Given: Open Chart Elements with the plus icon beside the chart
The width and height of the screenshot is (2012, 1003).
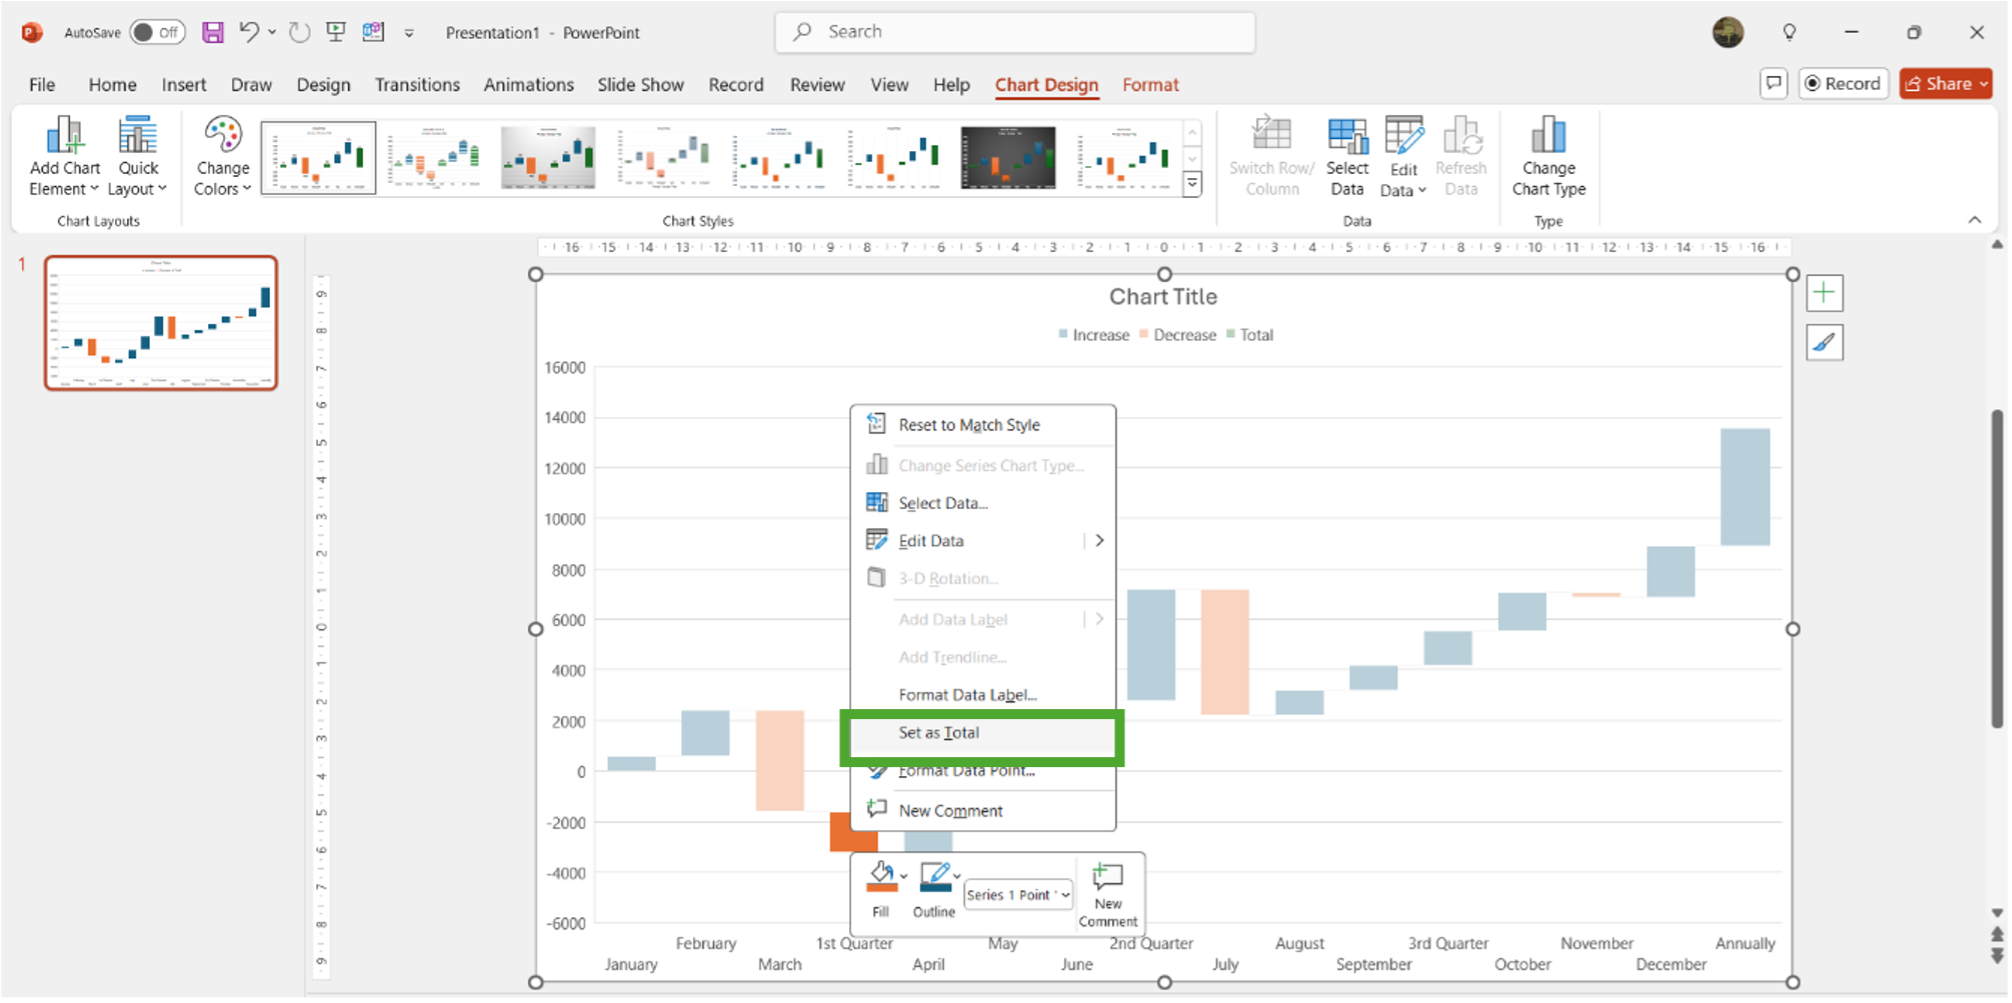Looking at the screenshot, I should pyautogui.click(x=1824, y=292).
